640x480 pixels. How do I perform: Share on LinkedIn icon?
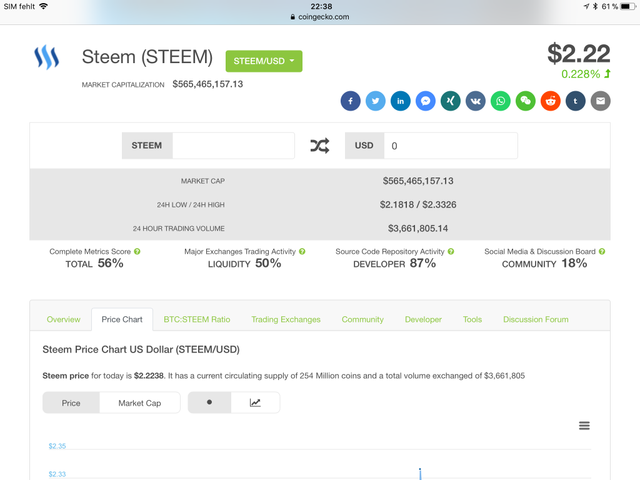400,101
